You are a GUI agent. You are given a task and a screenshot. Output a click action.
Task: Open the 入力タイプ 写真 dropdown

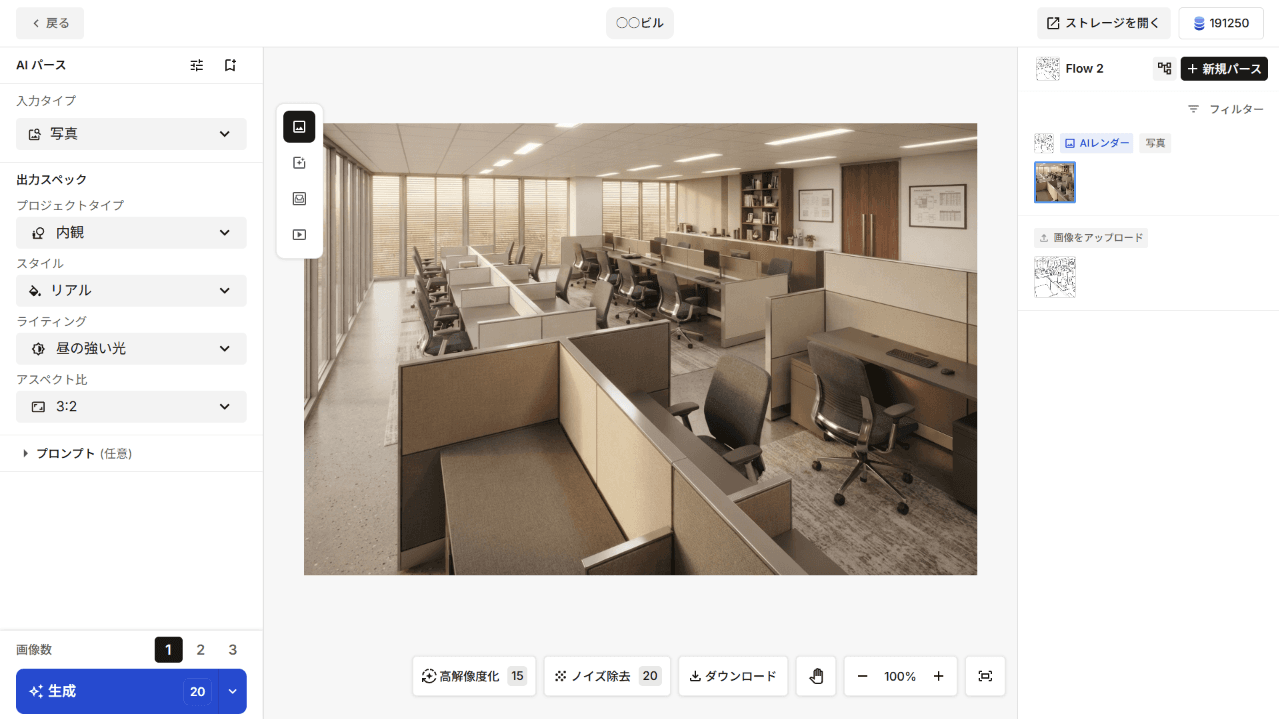pos(131,134)
